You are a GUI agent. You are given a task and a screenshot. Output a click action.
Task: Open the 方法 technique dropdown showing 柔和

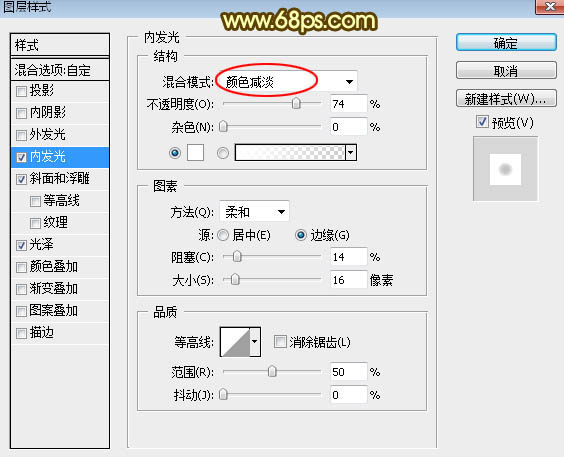[x=254, y=212]
